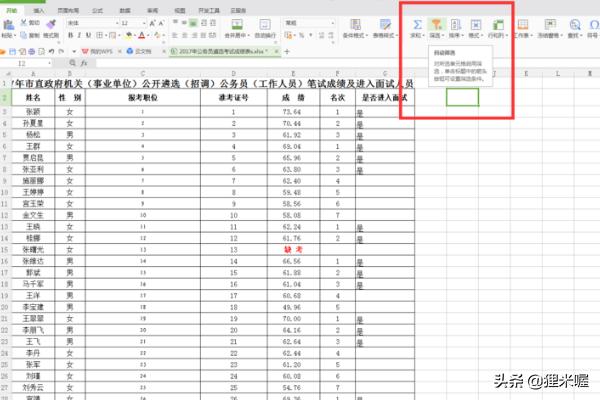Close the 2017 xlsx document tab
This screenshot has height=400, width=600.
(276, 51)
